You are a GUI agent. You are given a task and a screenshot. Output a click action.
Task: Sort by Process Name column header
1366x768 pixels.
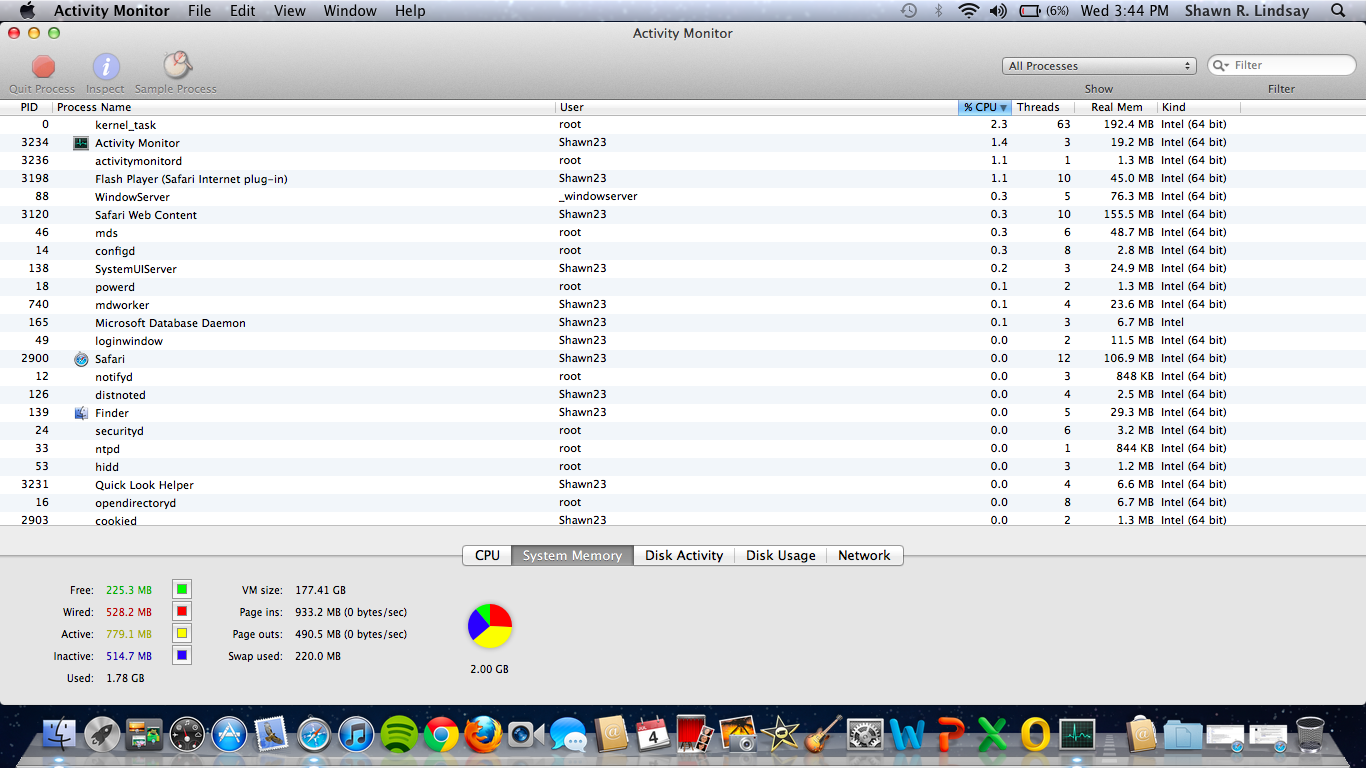coord(304,107)
